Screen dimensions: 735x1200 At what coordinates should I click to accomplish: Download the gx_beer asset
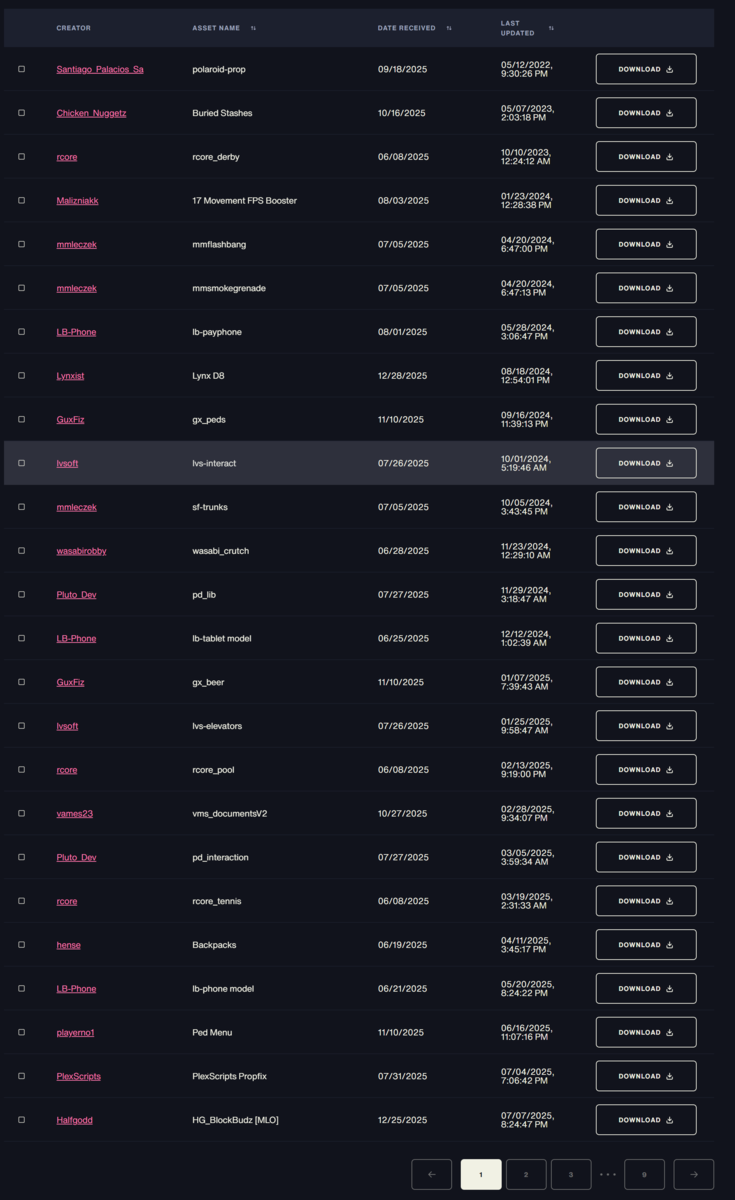tap(646, 682)
